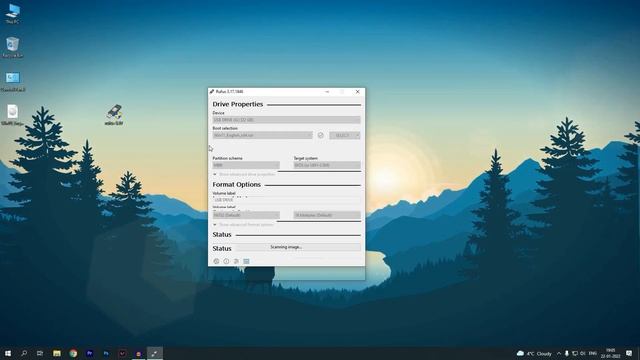Close the Rufus window
This screenshot has width=640, height=360.
pyautogui.click(x=358, y=92)
